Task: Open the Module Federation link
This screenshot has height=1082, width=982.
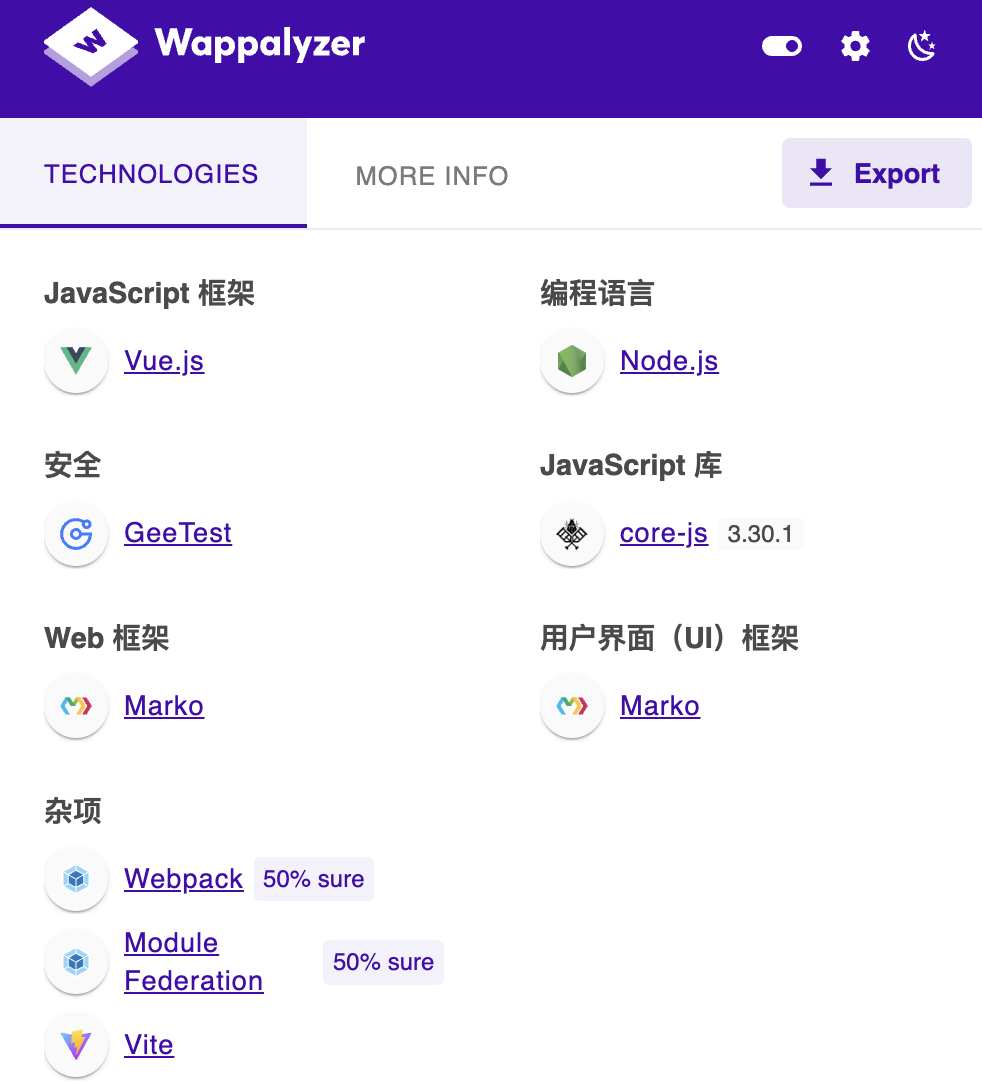Action: click(x=194, y=962)
